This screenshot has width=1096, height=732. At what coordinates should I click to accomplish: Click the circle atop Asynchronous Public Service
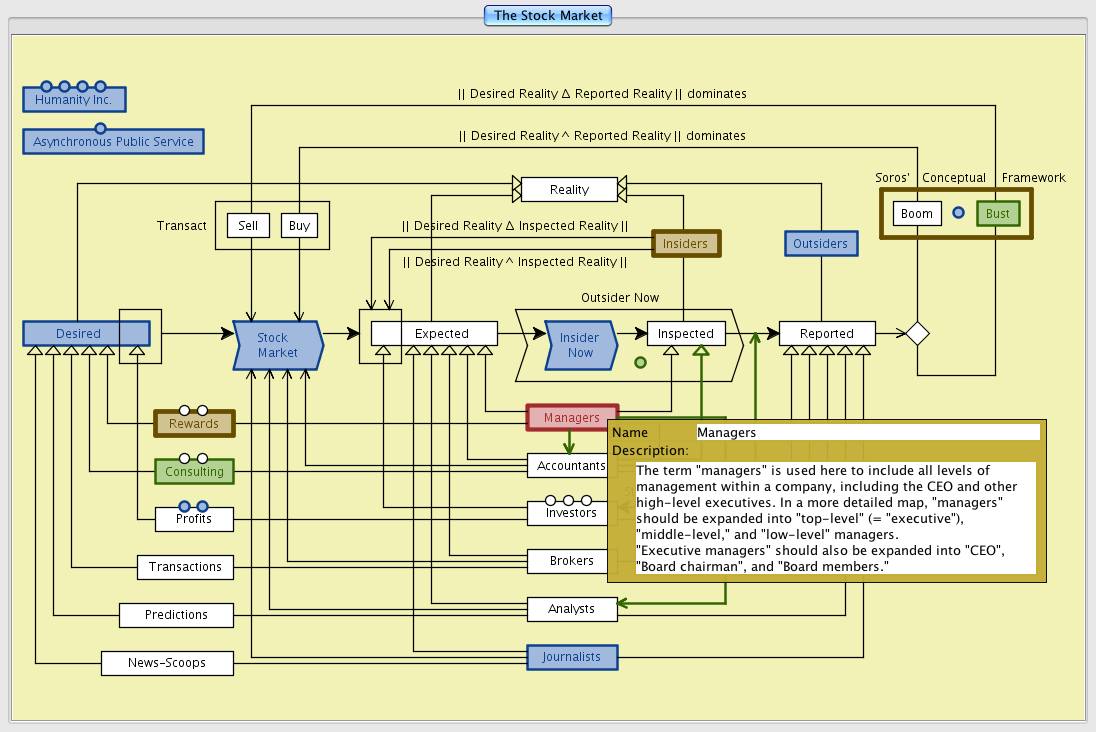100,128
